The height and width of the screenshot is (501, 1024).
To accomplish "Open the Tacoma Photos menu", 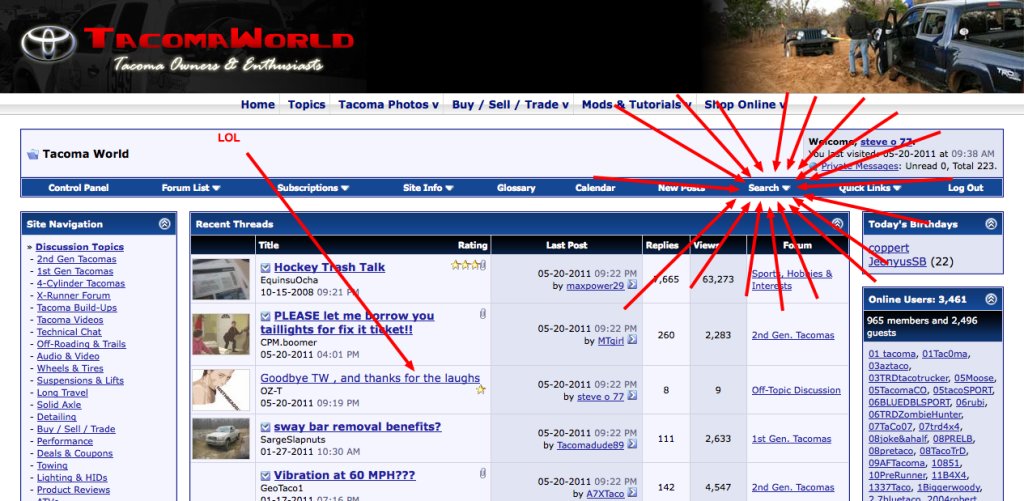I will [389, 105].
